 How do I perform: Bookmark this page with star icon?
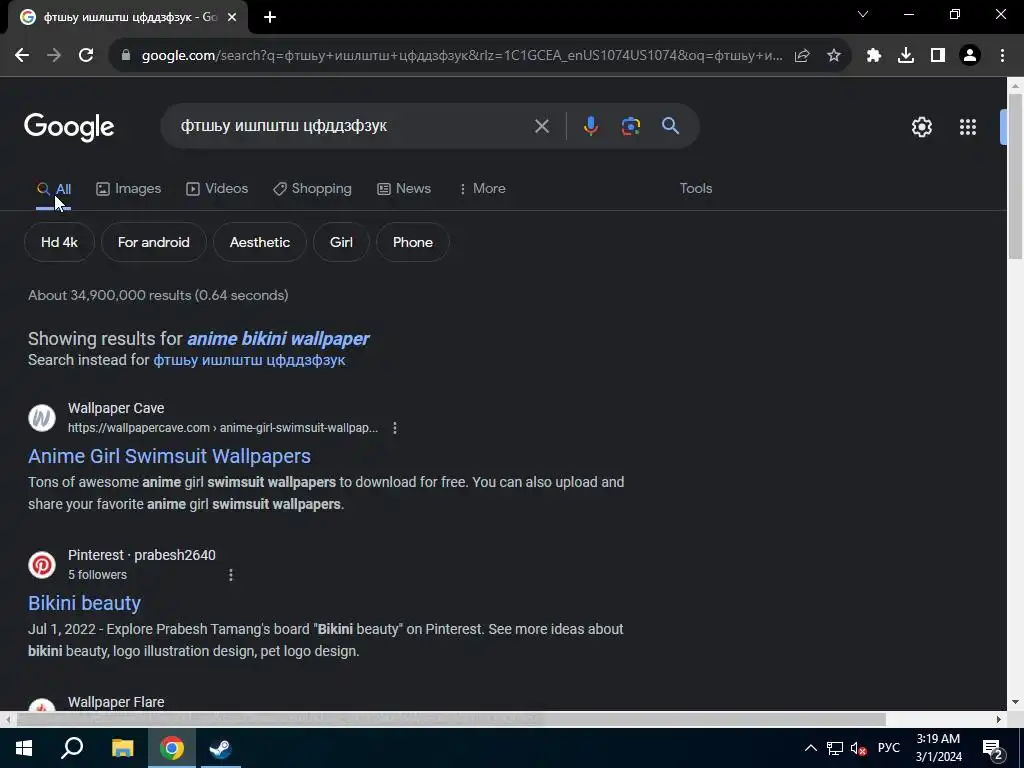(833, 56)
